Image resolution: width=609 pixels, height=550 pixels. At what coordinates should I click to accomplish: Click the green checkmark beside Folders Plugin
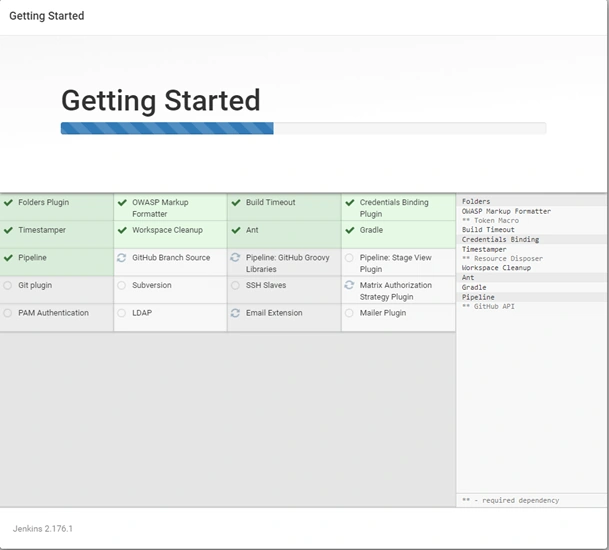tap(8, 202)
